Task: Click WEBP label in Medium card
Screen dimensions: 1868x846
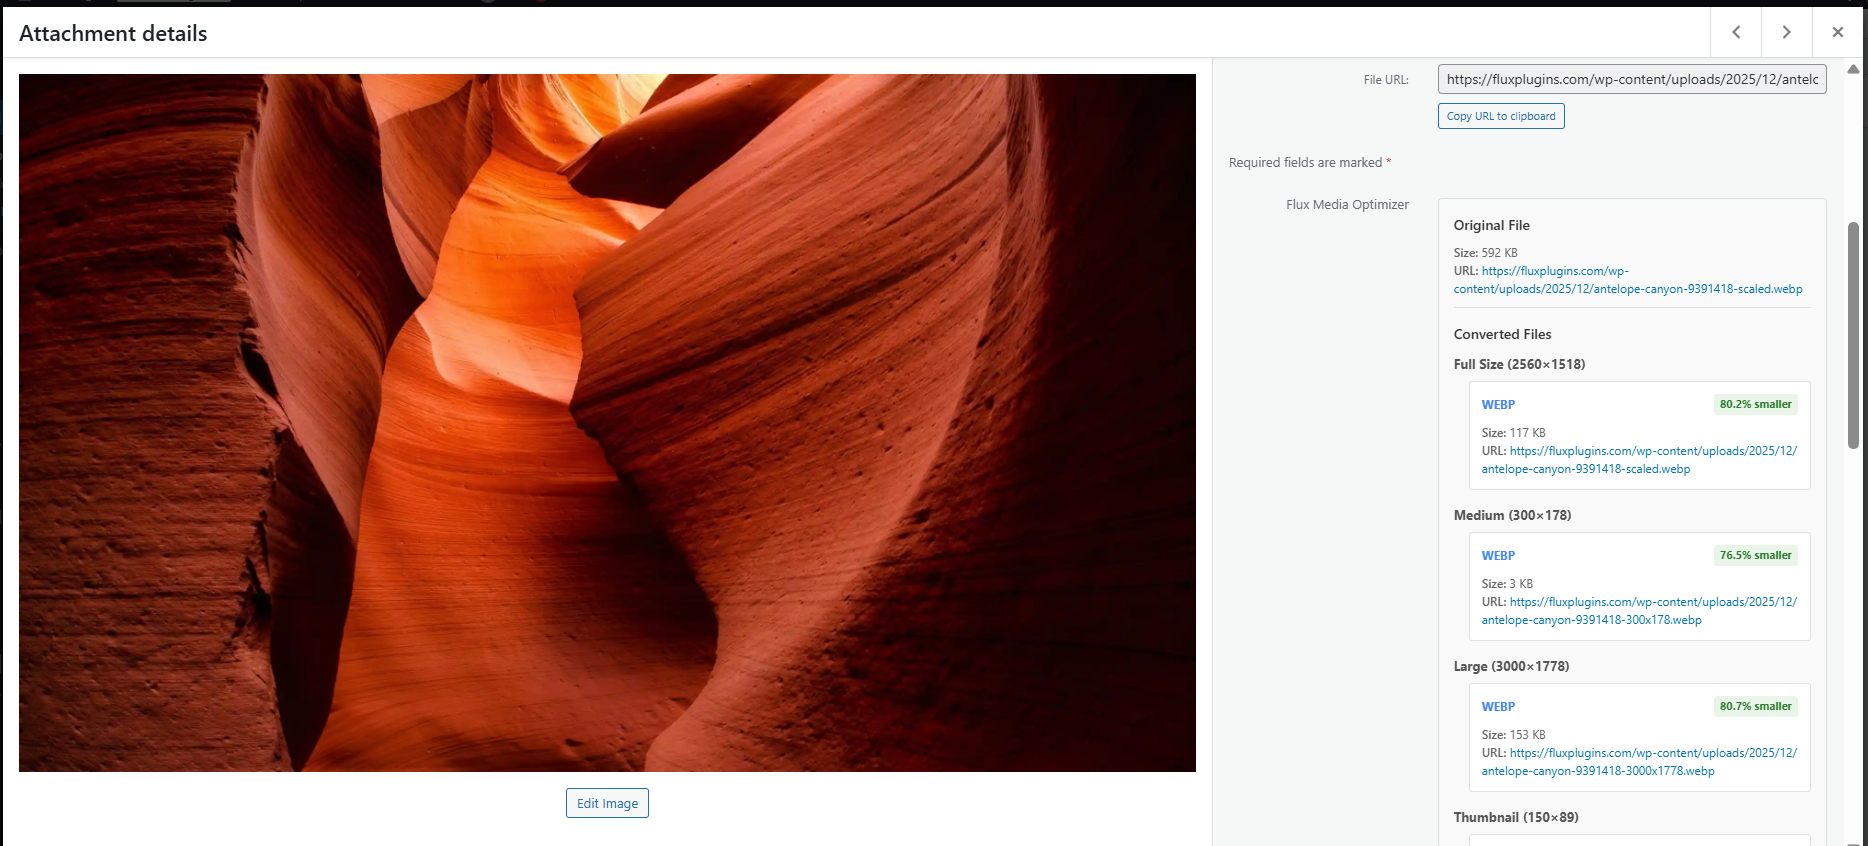Action: 1498,555
